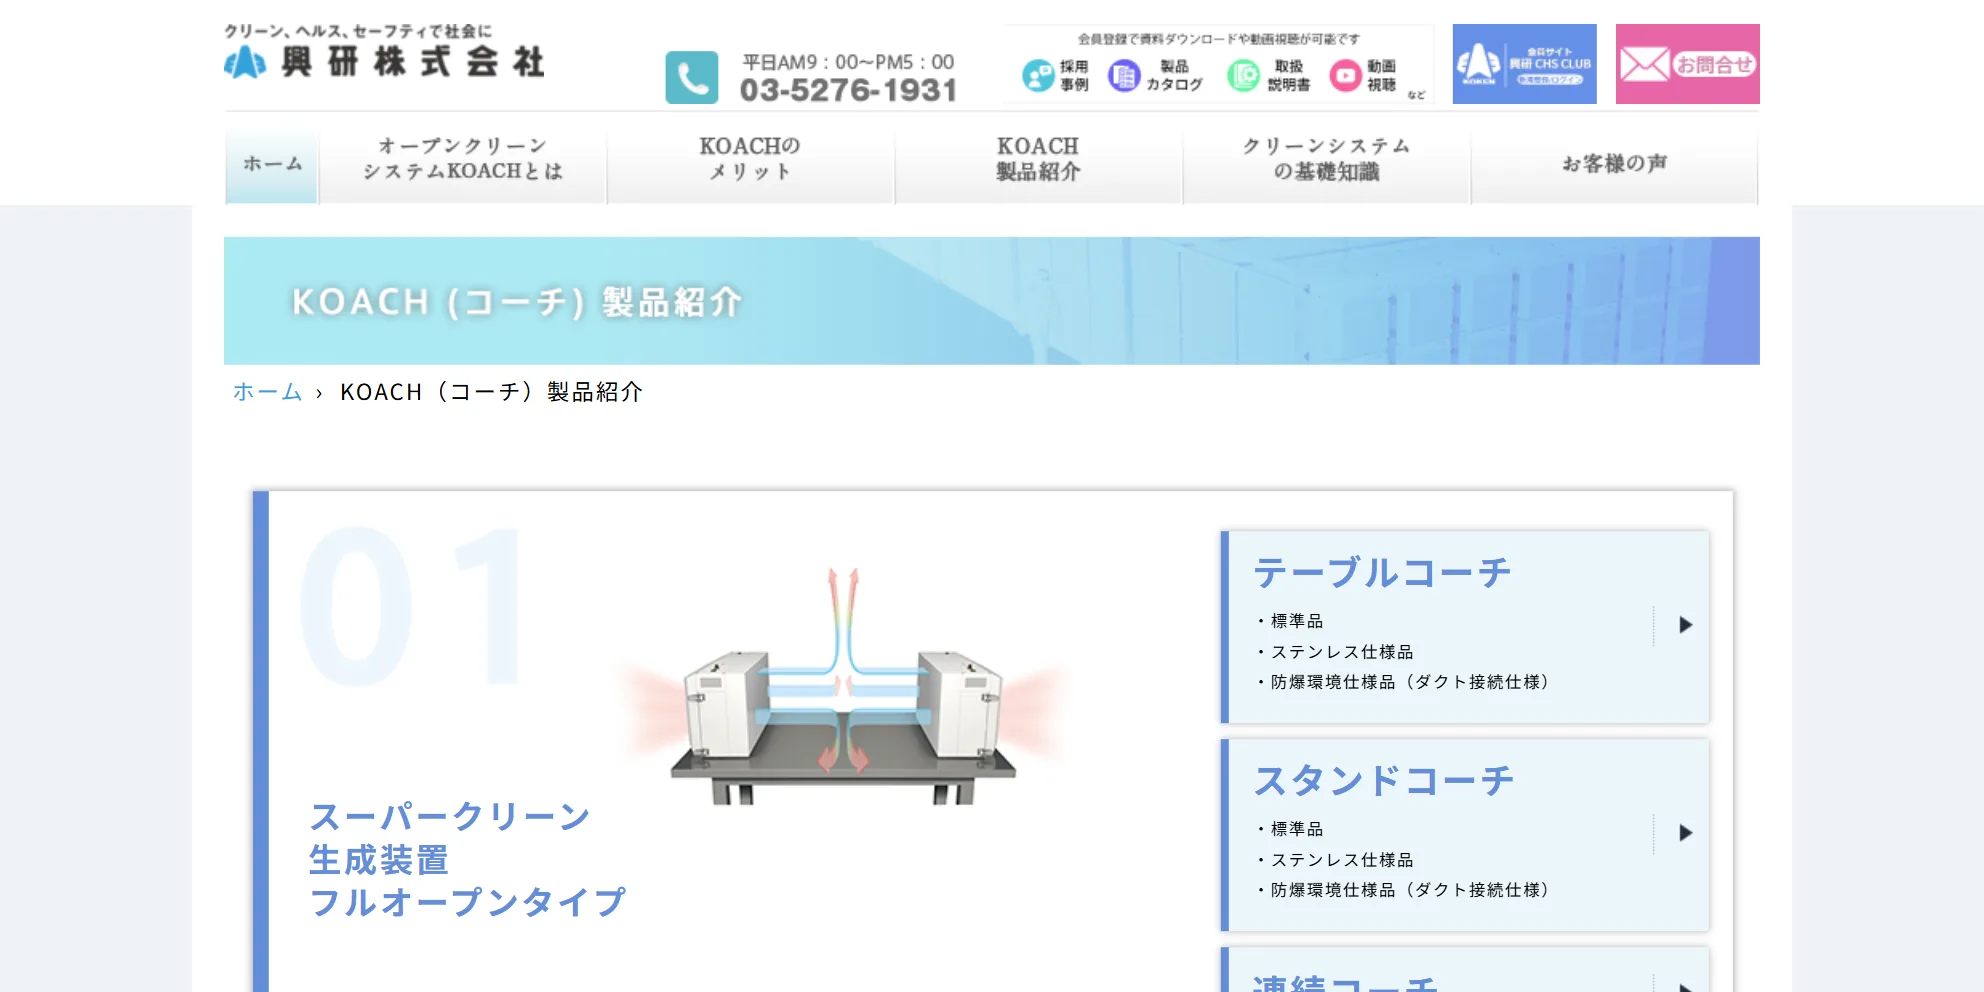Click ステンレス仕様品 under テーブルコーチ
The height and width of the screenshot is (992, 1984).
coord(1341,652)
